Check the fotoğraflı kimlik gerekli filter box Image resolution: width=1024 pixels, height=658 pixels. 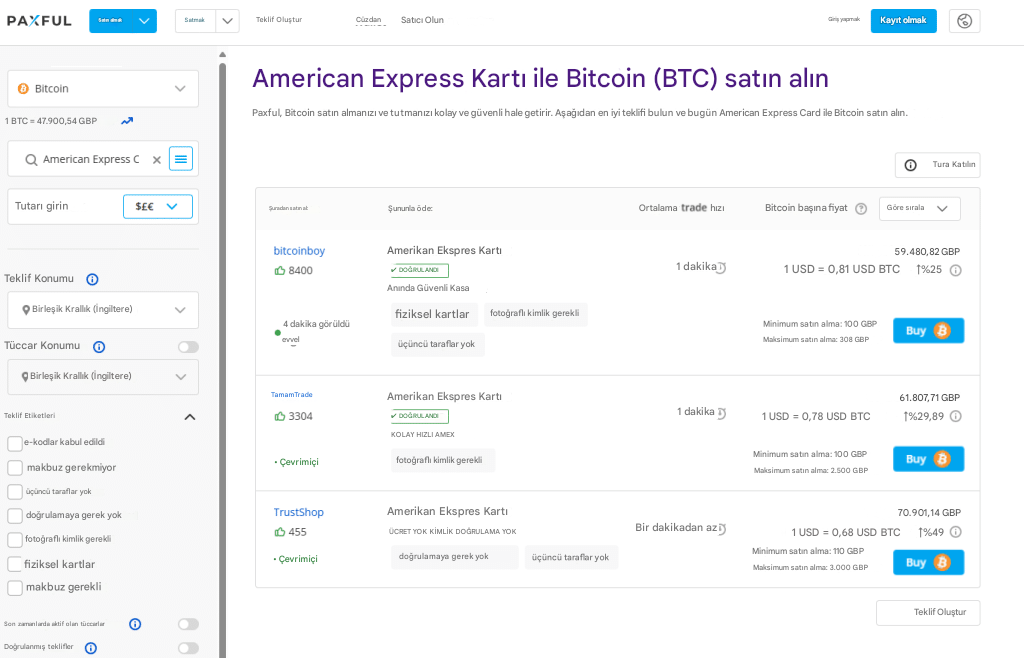(14, 540)
